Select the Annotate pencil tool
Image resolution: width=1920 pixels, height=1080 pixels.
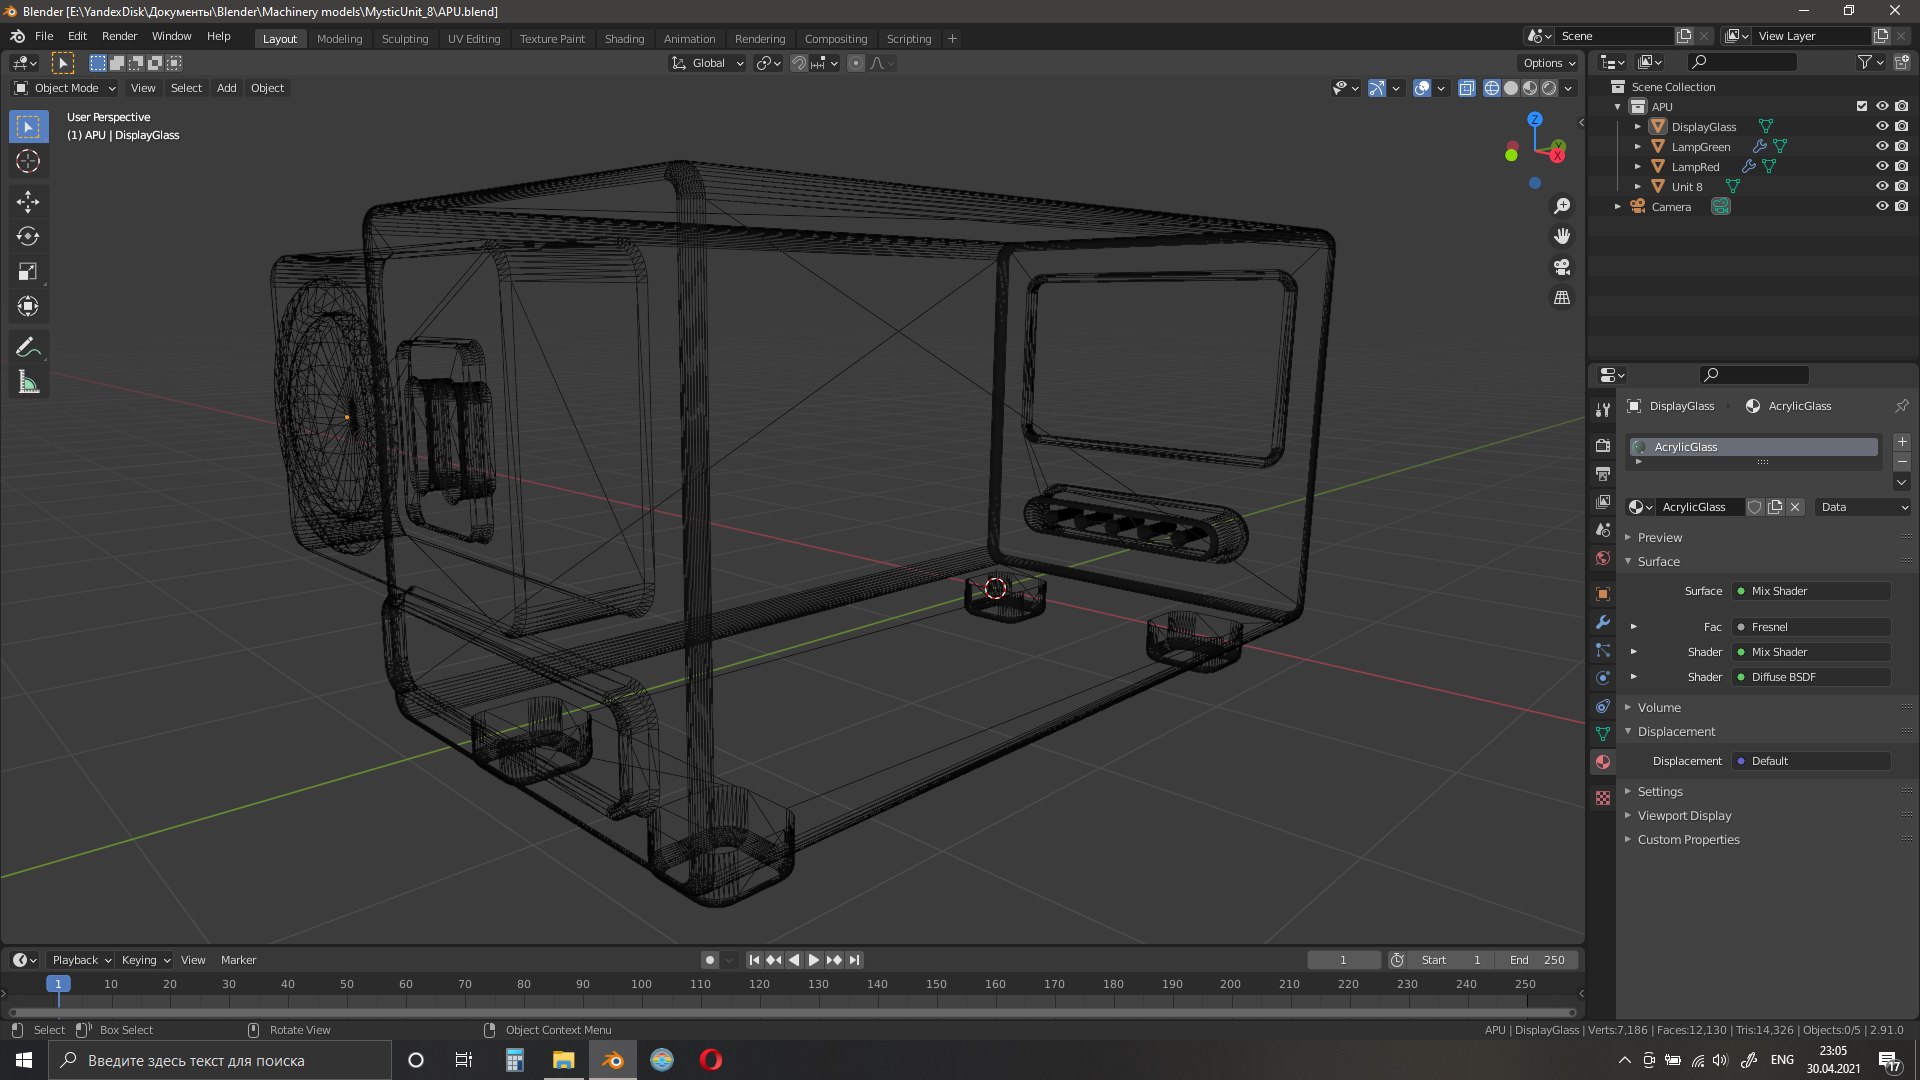pos(28,347)
